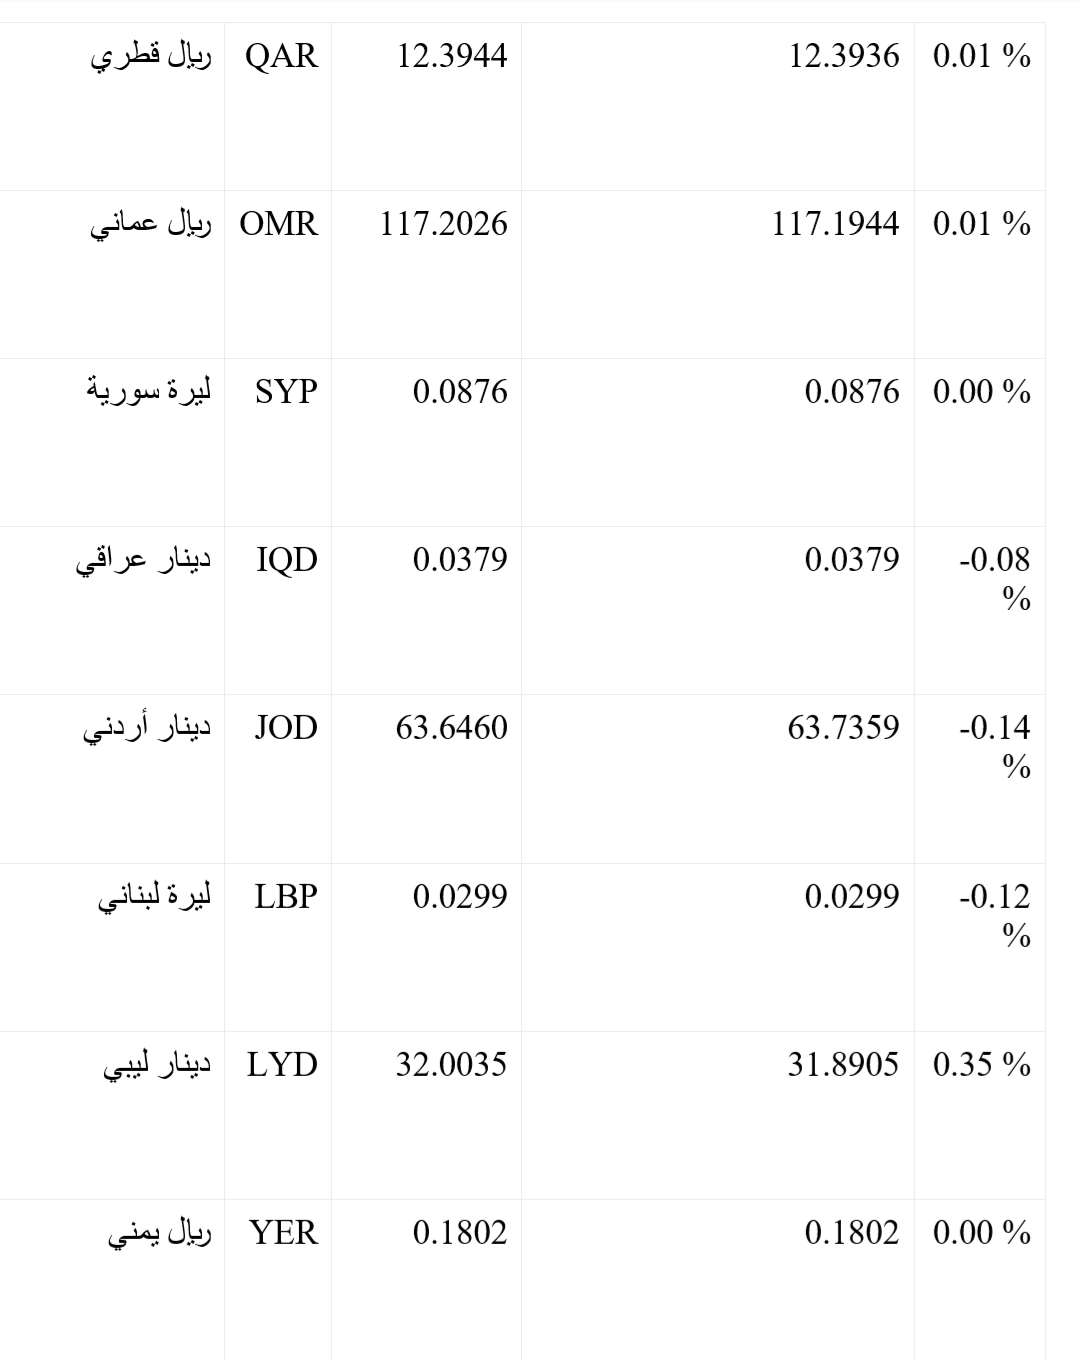Select the OMR currency code
This screenshot has width=1080, height=1360.
coord(279,224)
